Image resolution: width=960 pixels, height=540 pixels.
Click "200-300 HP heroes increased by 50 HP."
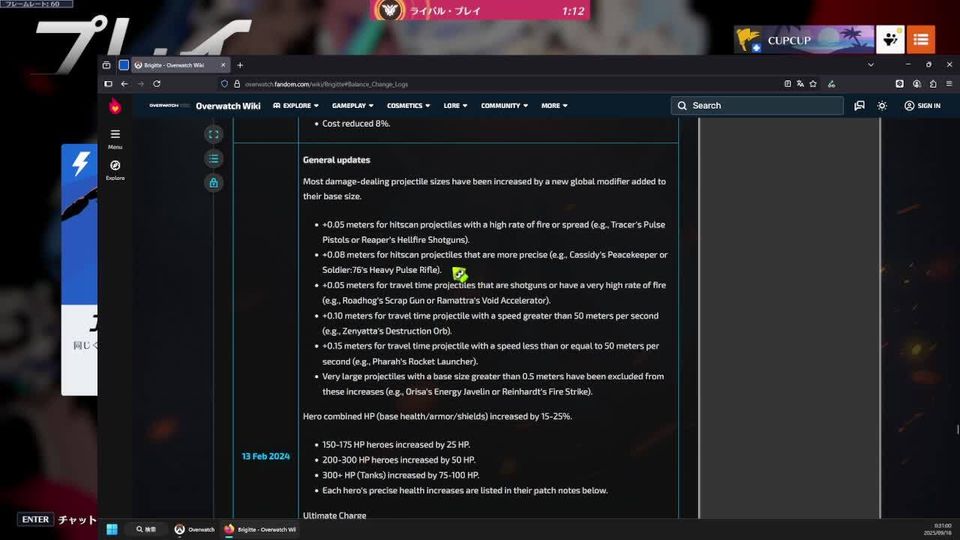[399, 460]
